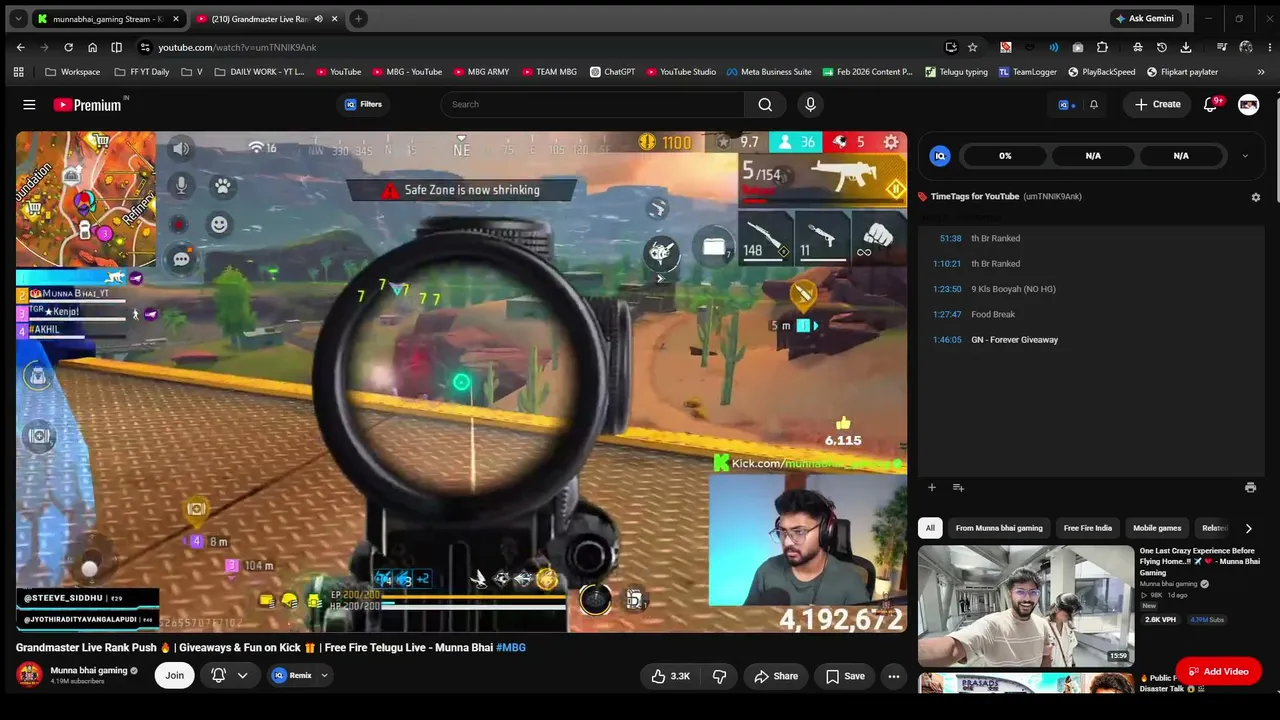Open YouTube notifications bell with 9+ badge
Viewport: 1280px width, 720px height.
click(1210, 104)
